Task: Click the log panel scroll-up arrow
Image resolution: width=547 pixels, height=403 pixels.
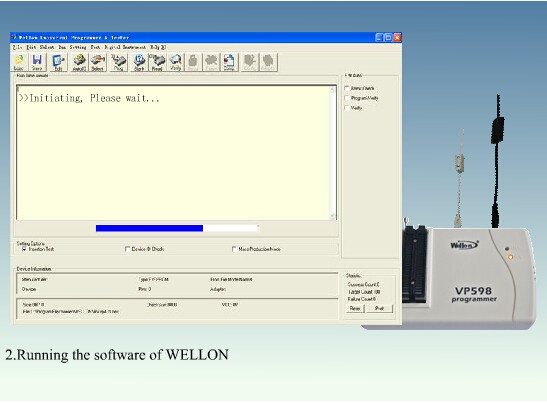Action: 332,90
